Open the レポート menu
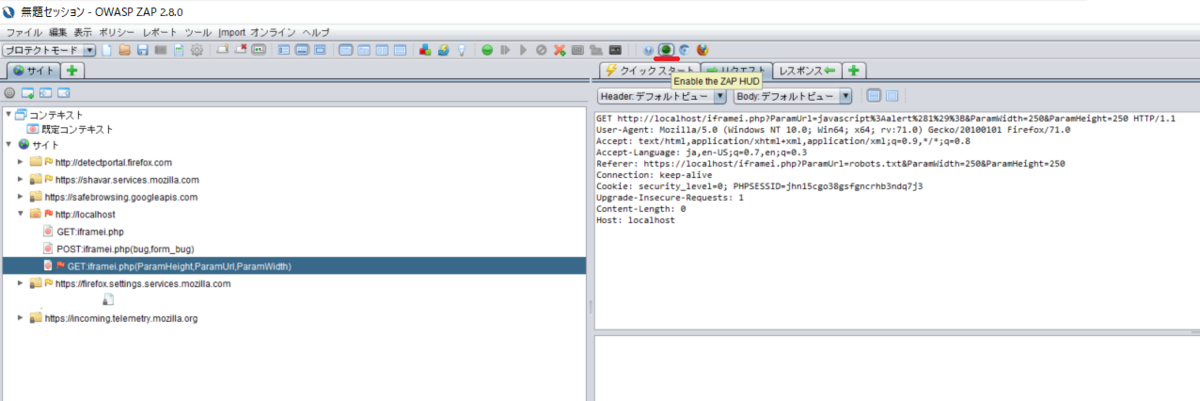The height and width of the screenshot is (401, 1200). [x=161, y=33]
